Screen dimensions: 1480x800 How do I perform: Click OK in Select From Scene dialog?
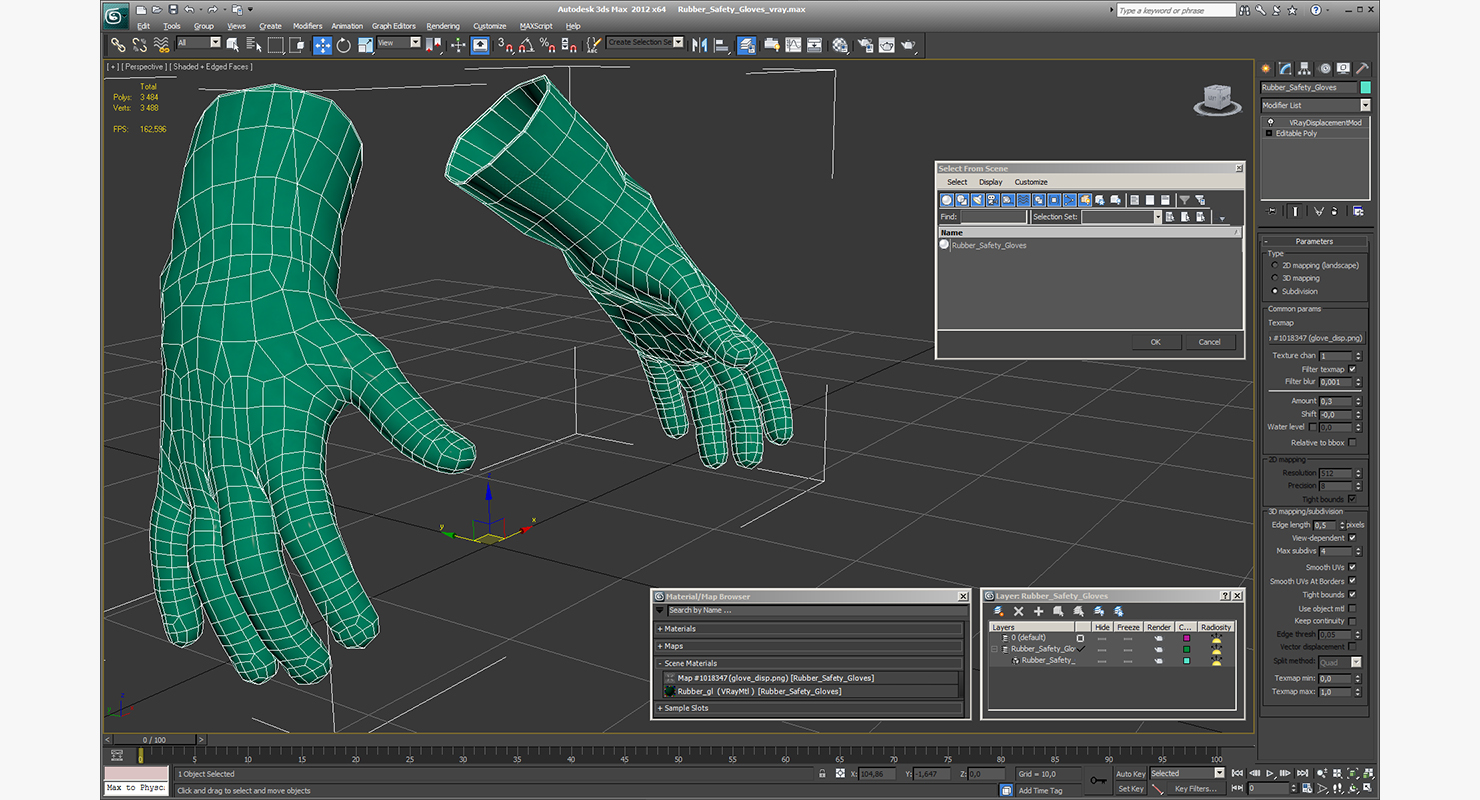pos(1155,342)
